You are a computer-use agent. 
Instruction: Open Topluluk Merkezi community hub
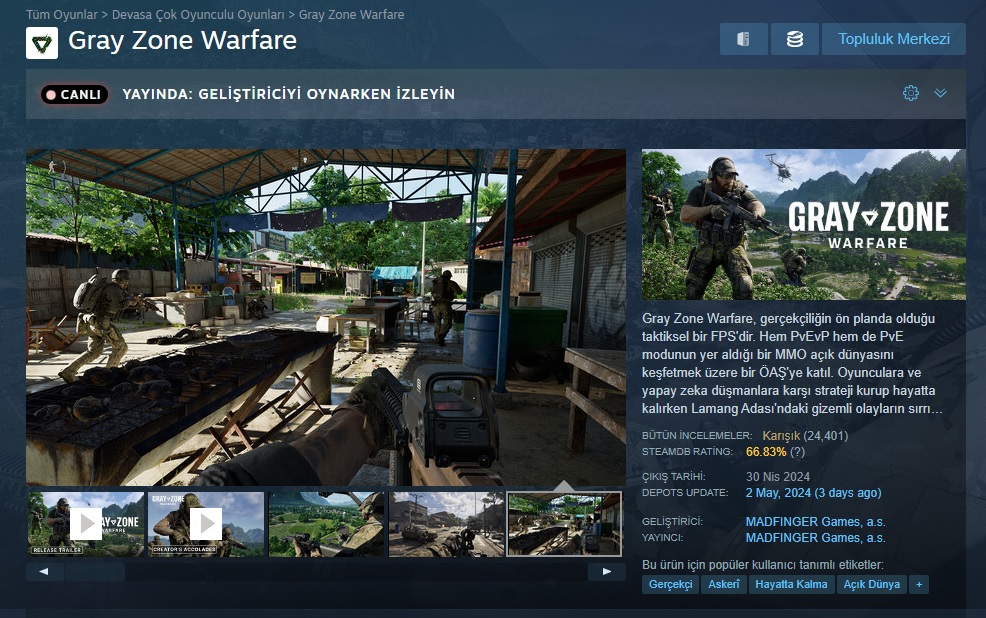tap(894, 39)
